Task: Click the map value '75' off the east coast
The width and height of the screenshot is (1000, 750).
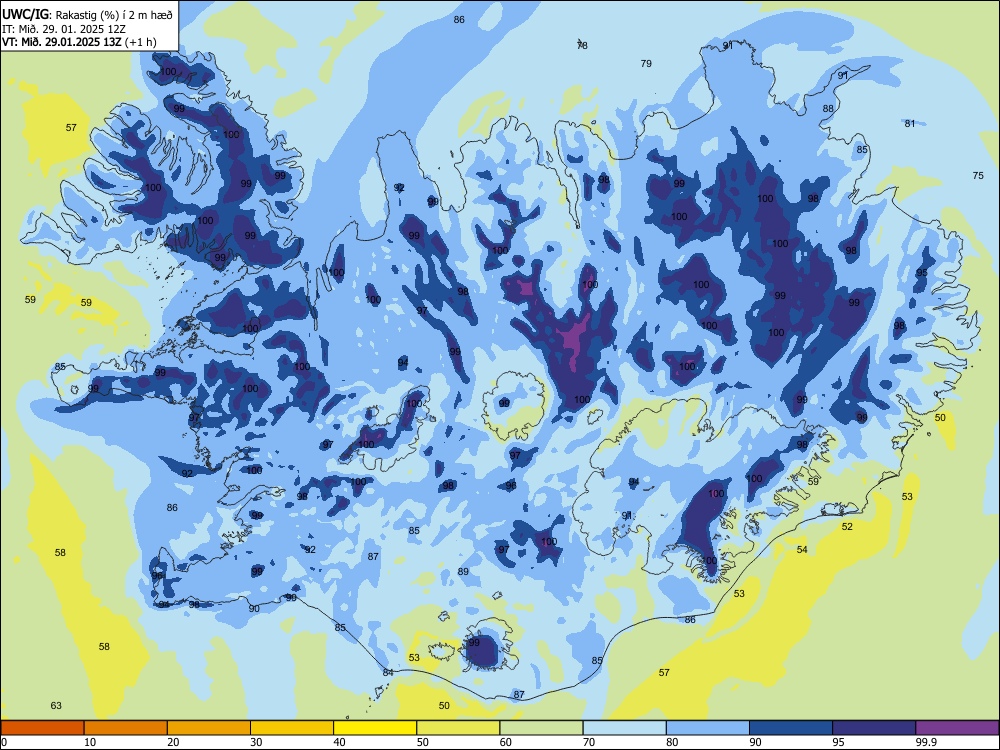Action: point(978,175)
